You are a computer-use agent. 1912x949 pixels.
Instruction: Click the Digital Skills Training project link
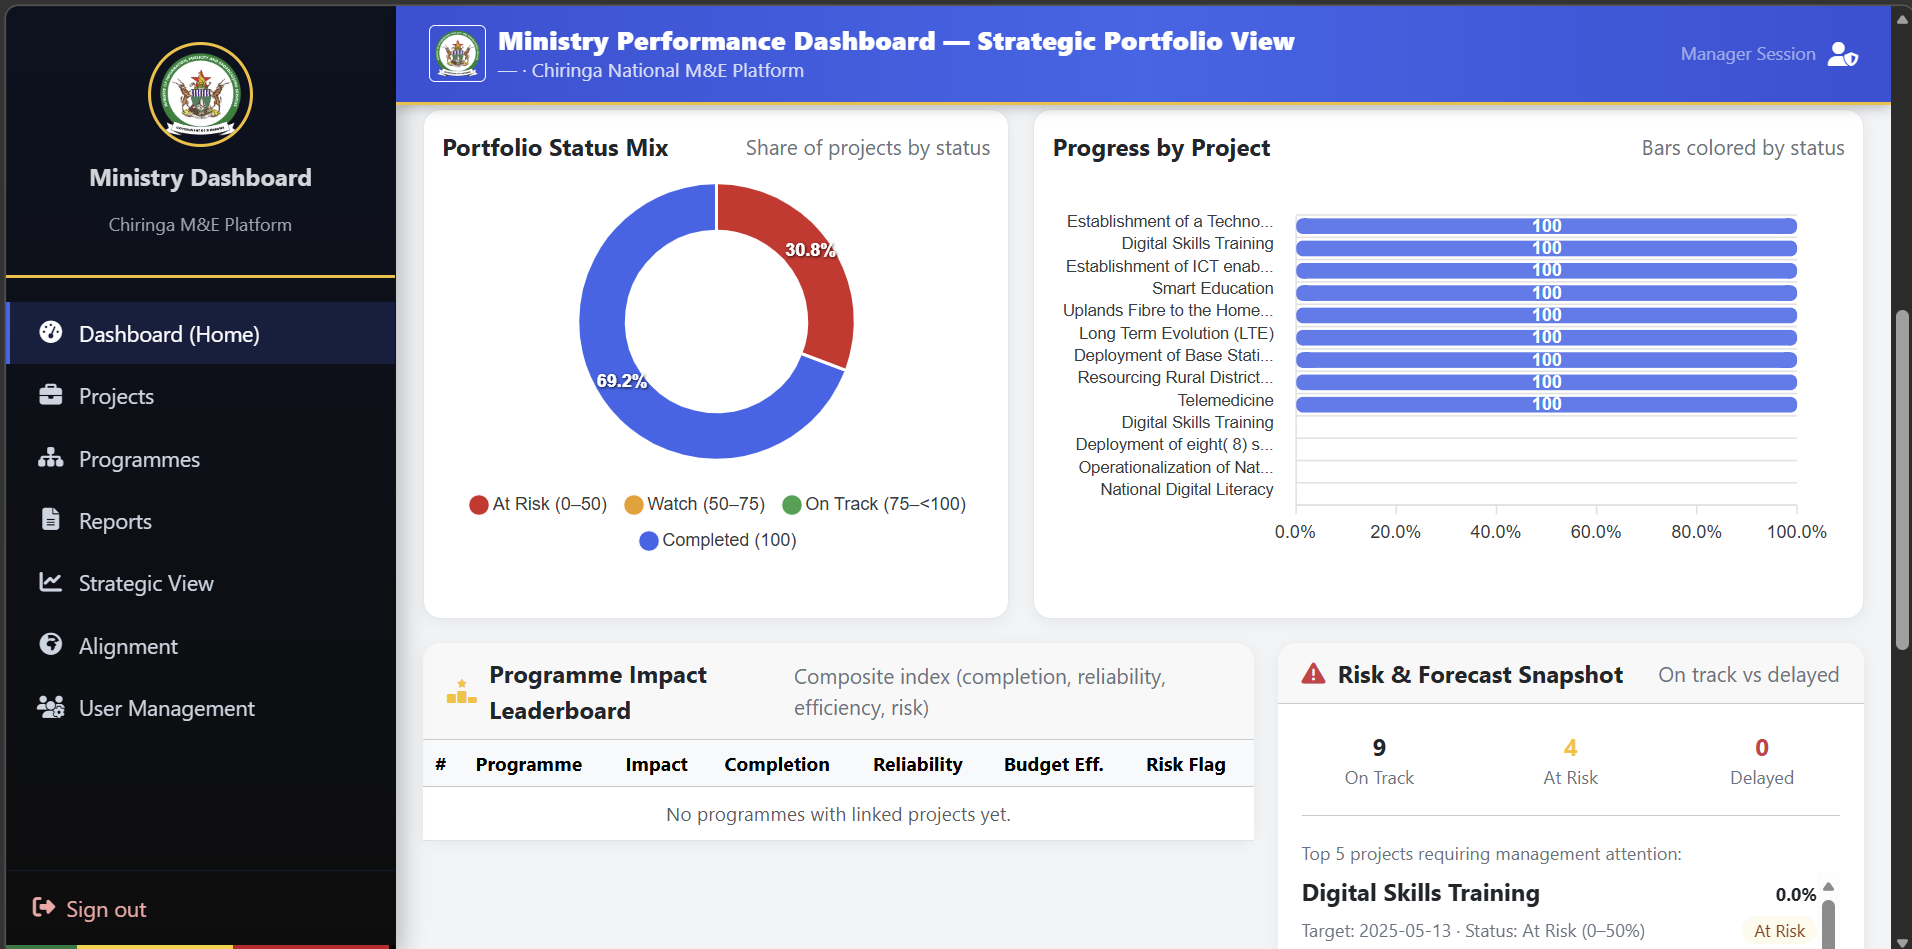click(x=1419, y=892)
